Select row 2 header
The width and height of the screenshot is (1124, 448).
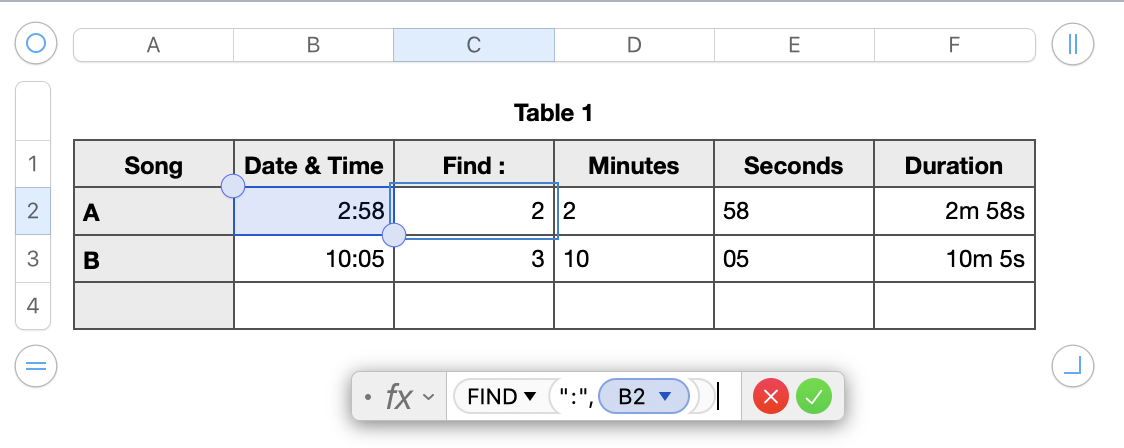click(x=33, y=211)
